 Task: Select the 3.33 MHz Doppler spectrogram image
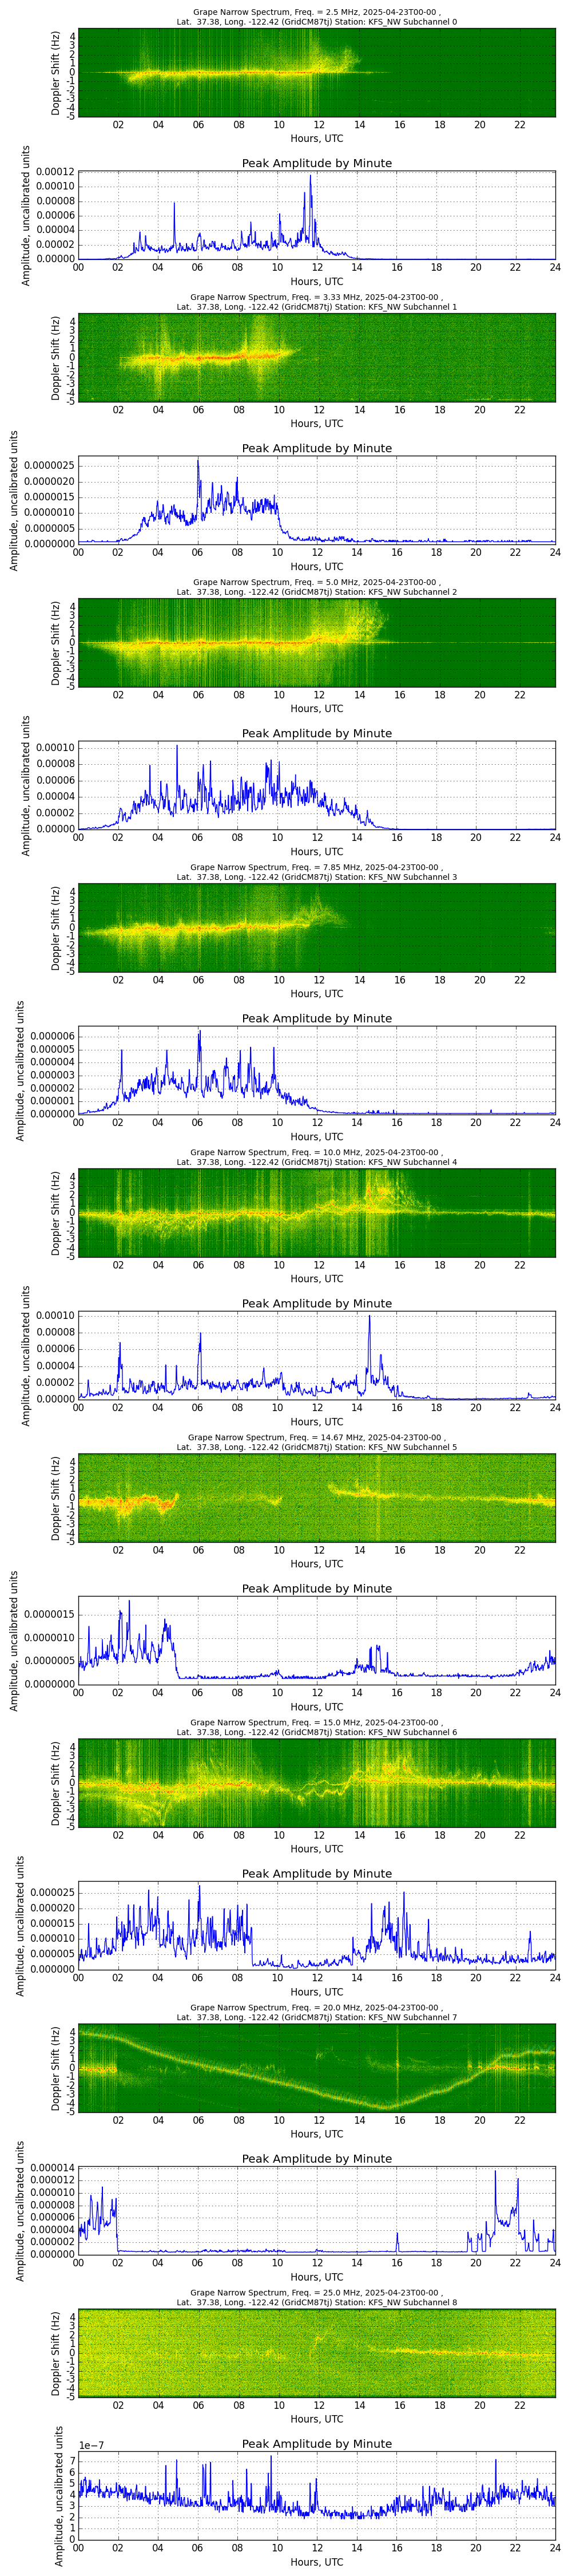316,357
